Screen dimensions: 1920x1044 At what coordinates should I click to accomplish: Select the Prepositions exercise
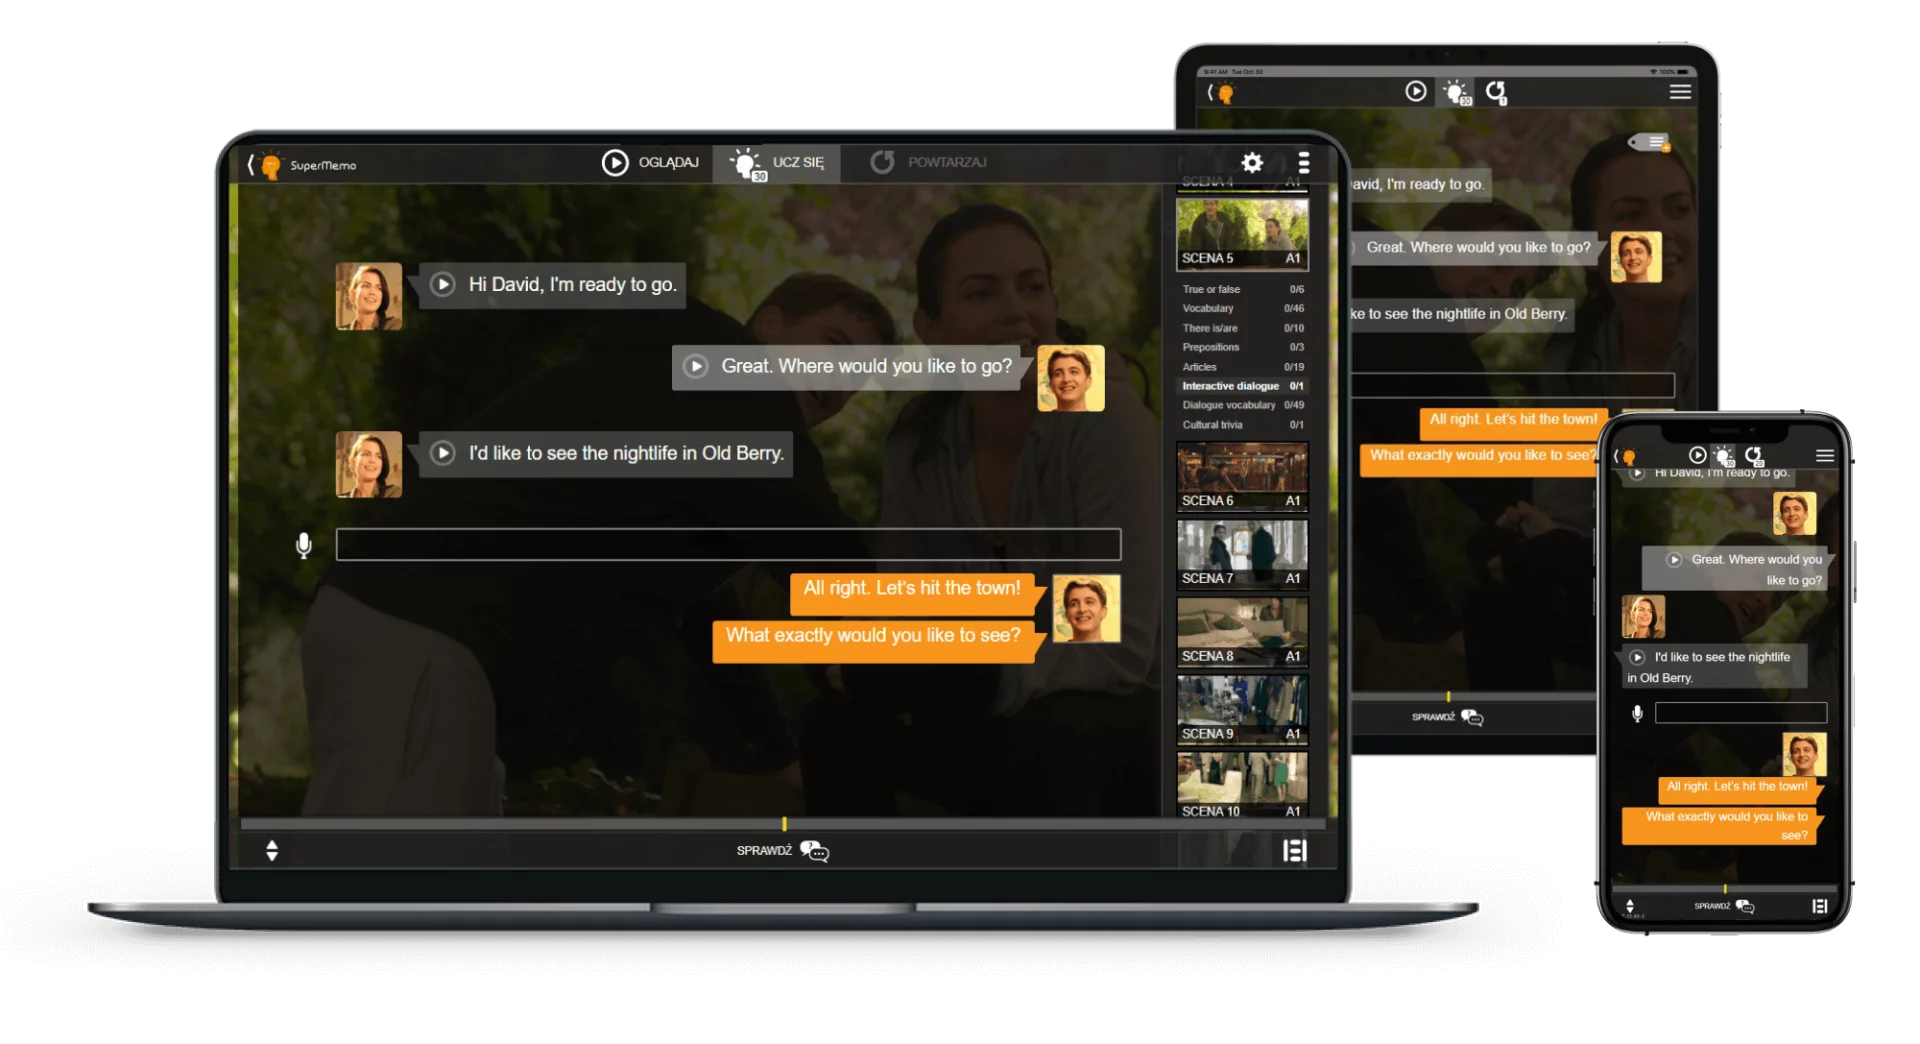pos(1243,347)
